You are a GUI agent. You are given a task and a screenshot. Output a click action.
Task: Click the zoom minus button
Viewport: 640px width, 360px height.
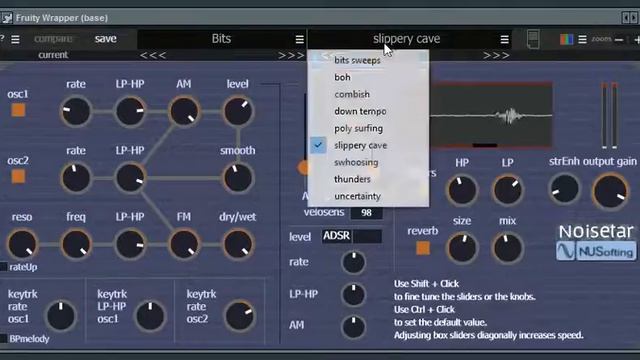pyautogui.click(x=618, y=40)
